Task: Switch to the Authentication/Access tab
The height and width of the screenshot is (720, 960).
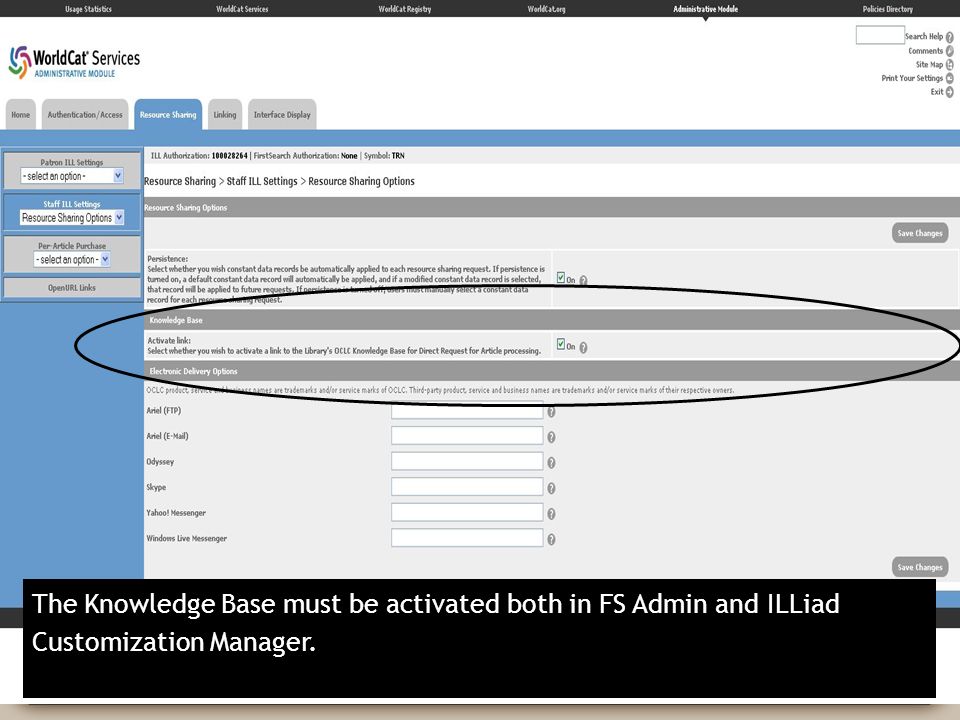Action: 85,114
